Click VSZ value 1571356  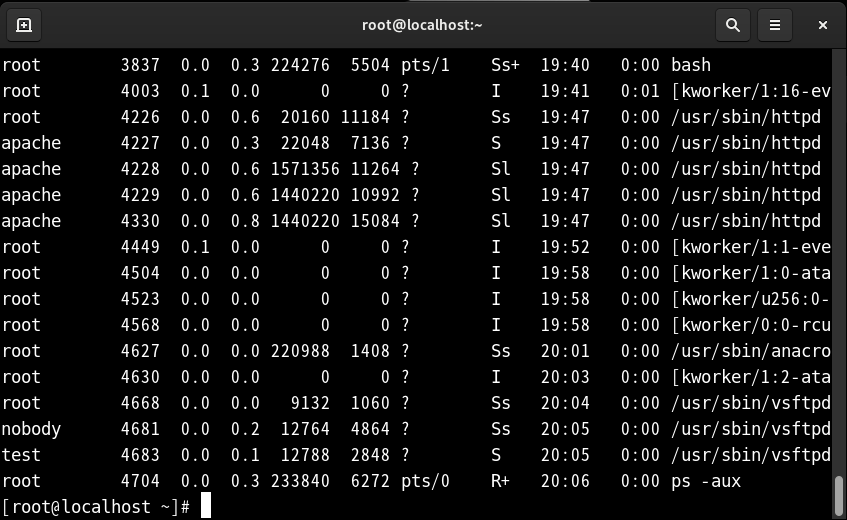point(305,169)
